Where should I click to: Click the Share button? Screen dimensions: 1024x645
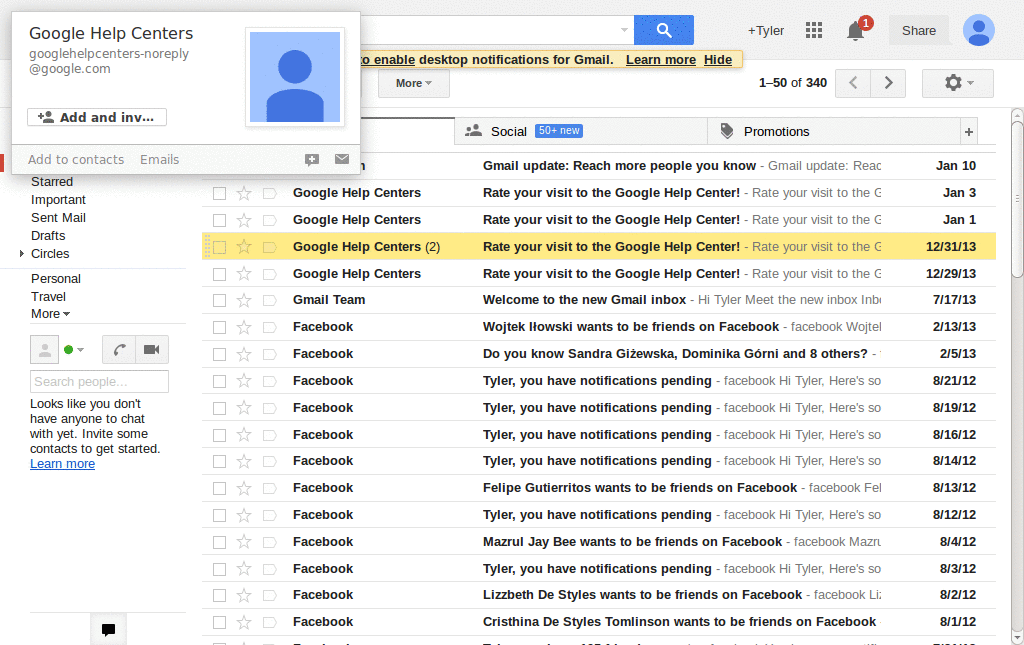tap(918, 31)
